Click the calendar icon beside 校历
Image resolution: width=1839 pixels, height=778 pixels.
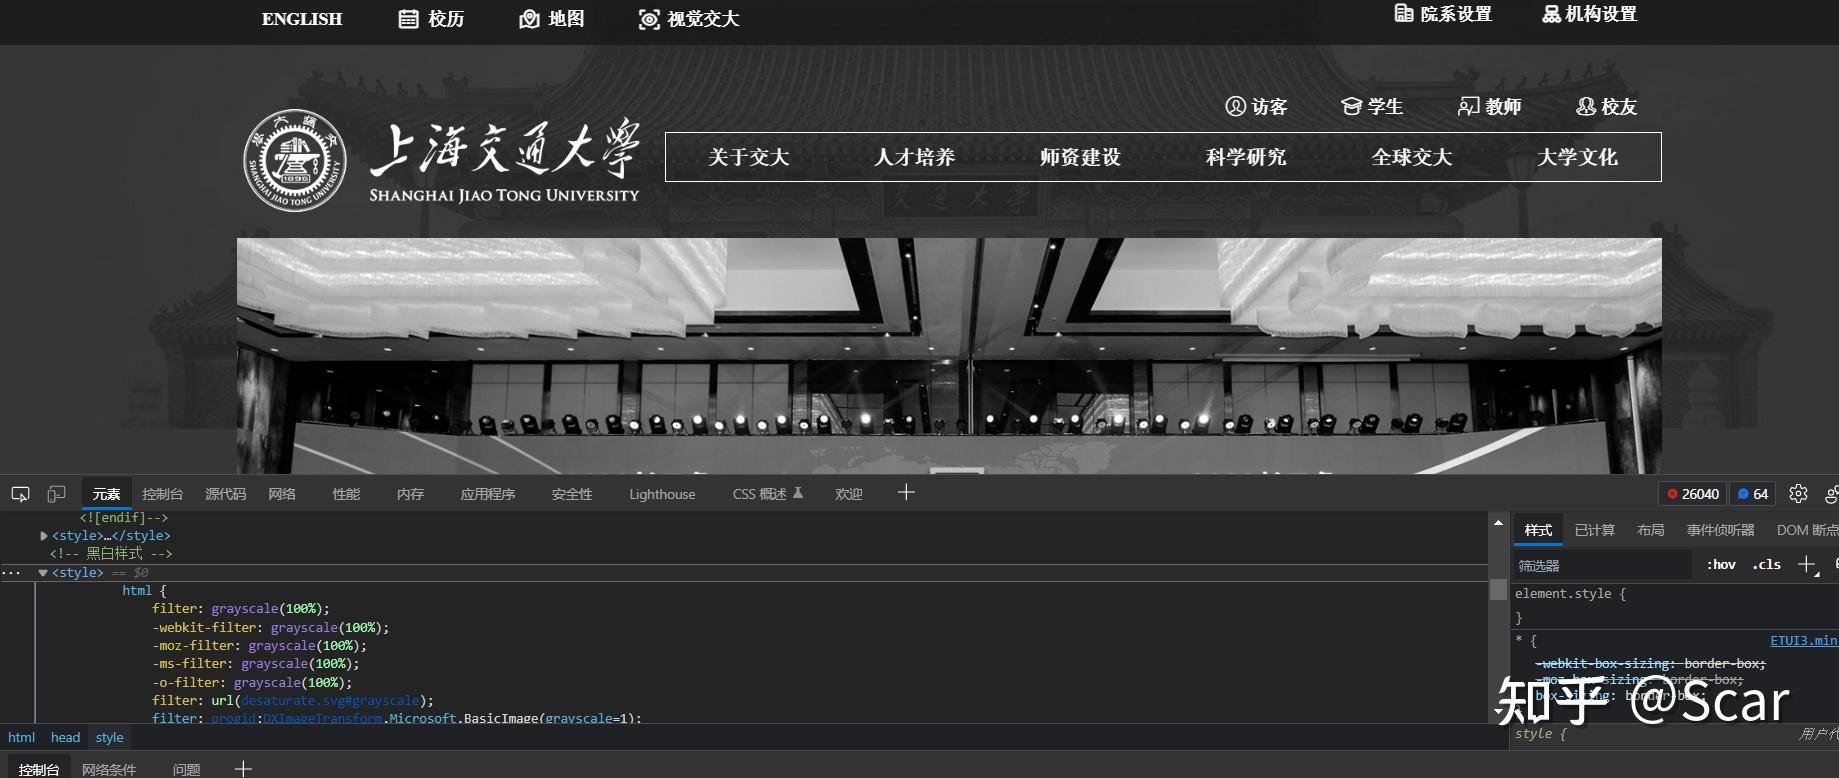tap(408, 19)
